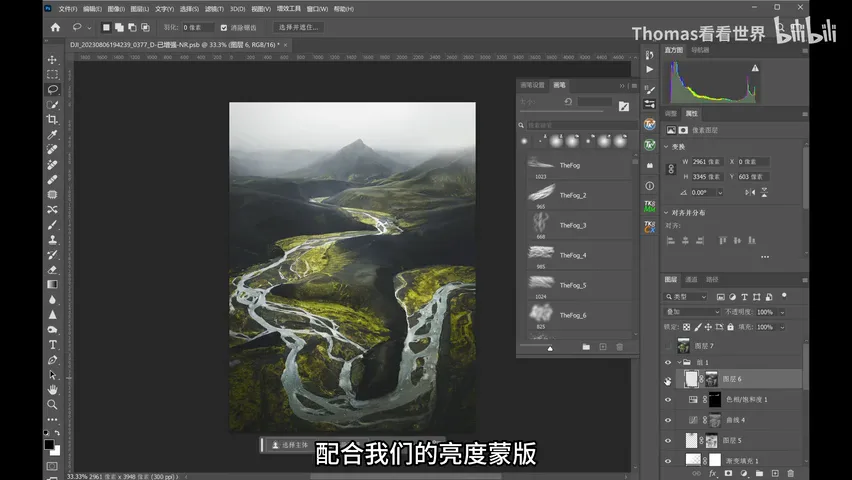This screenshot has height=480, width=852.
Task: Select the Crop tool
Action: (x=52, y=120)
